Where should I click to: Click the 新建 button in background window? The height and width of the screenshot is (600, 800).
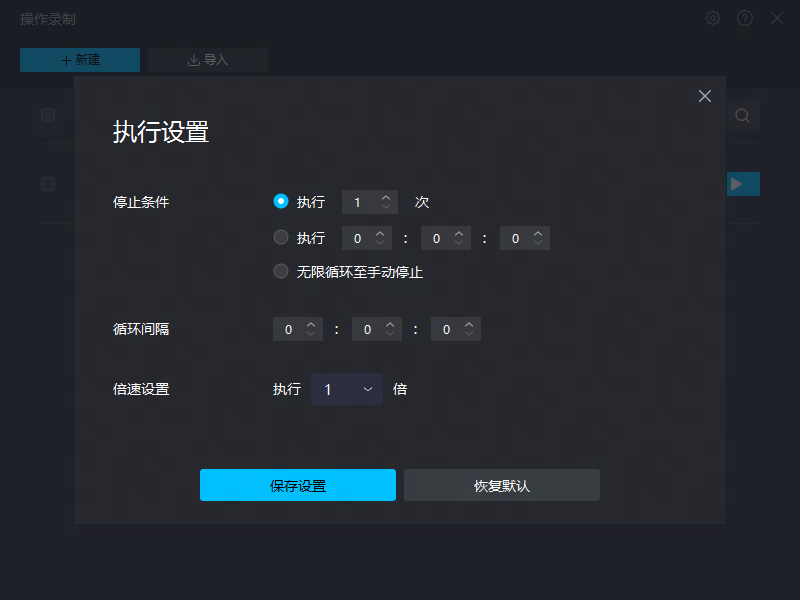click(x=80, y=60)
